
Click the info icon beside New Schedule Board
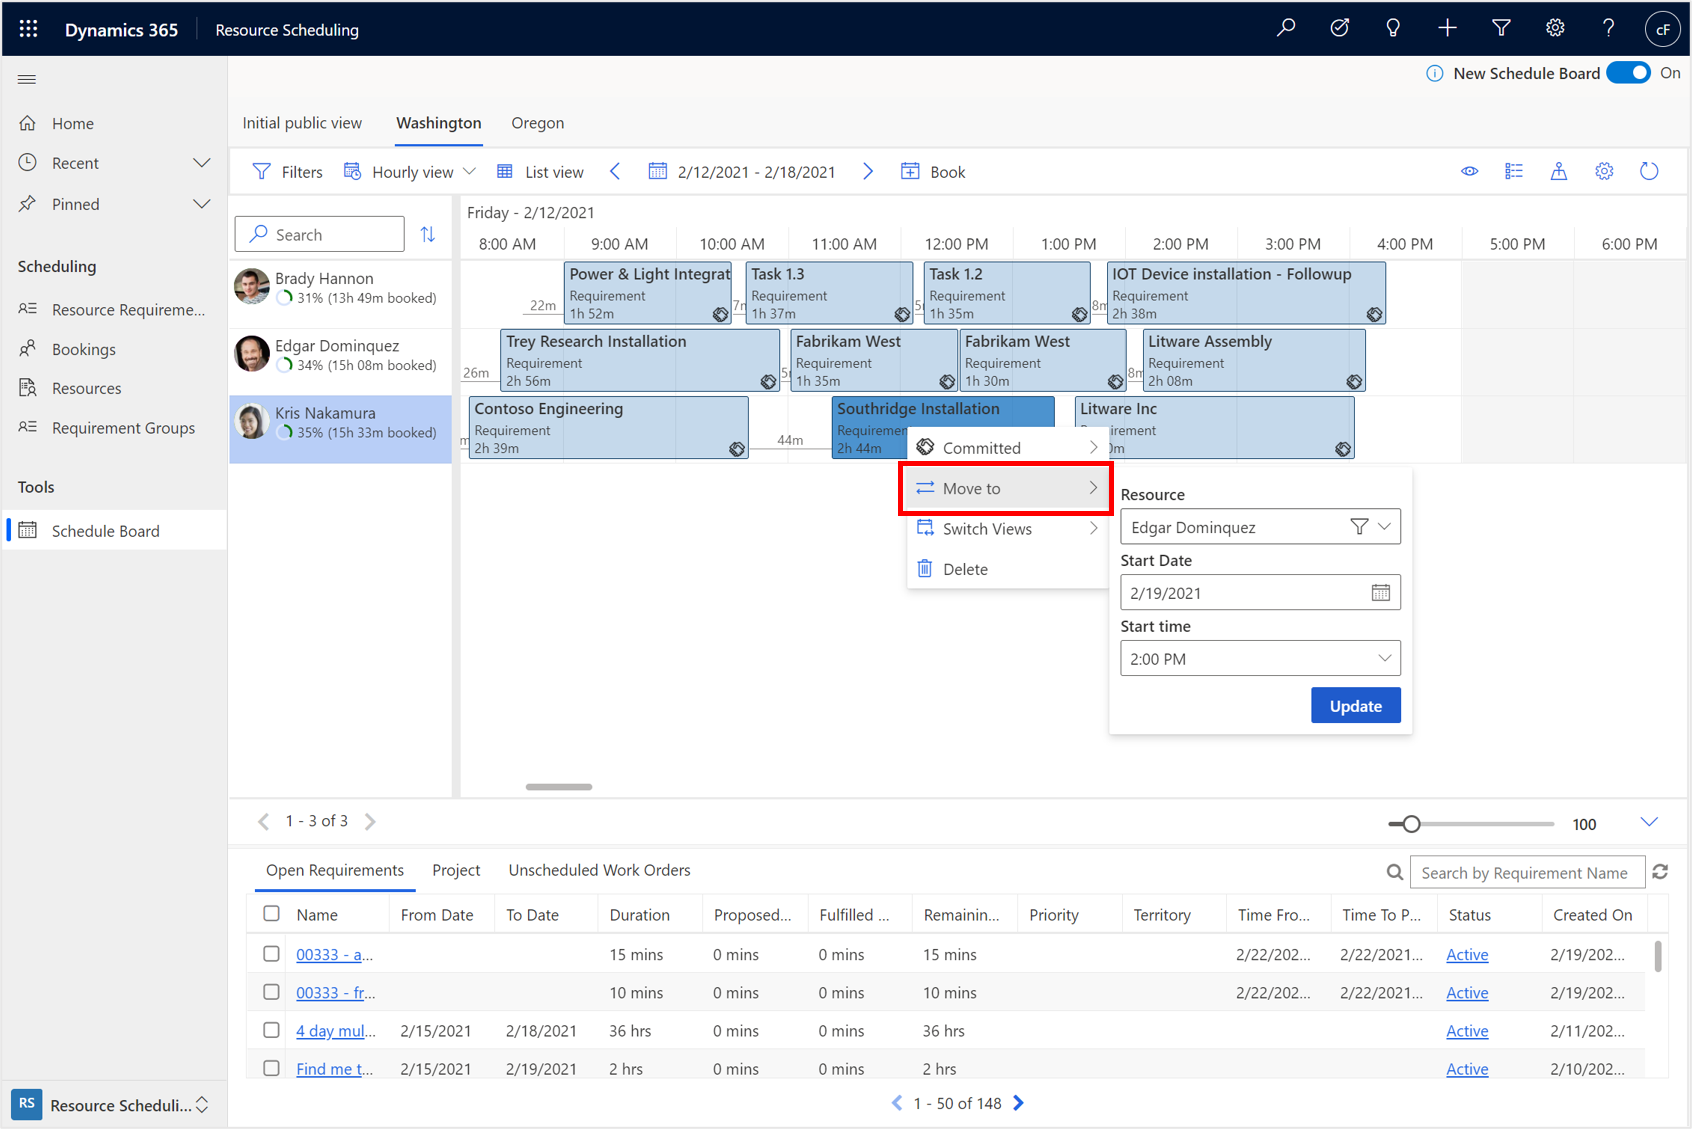coord(1434,73)
